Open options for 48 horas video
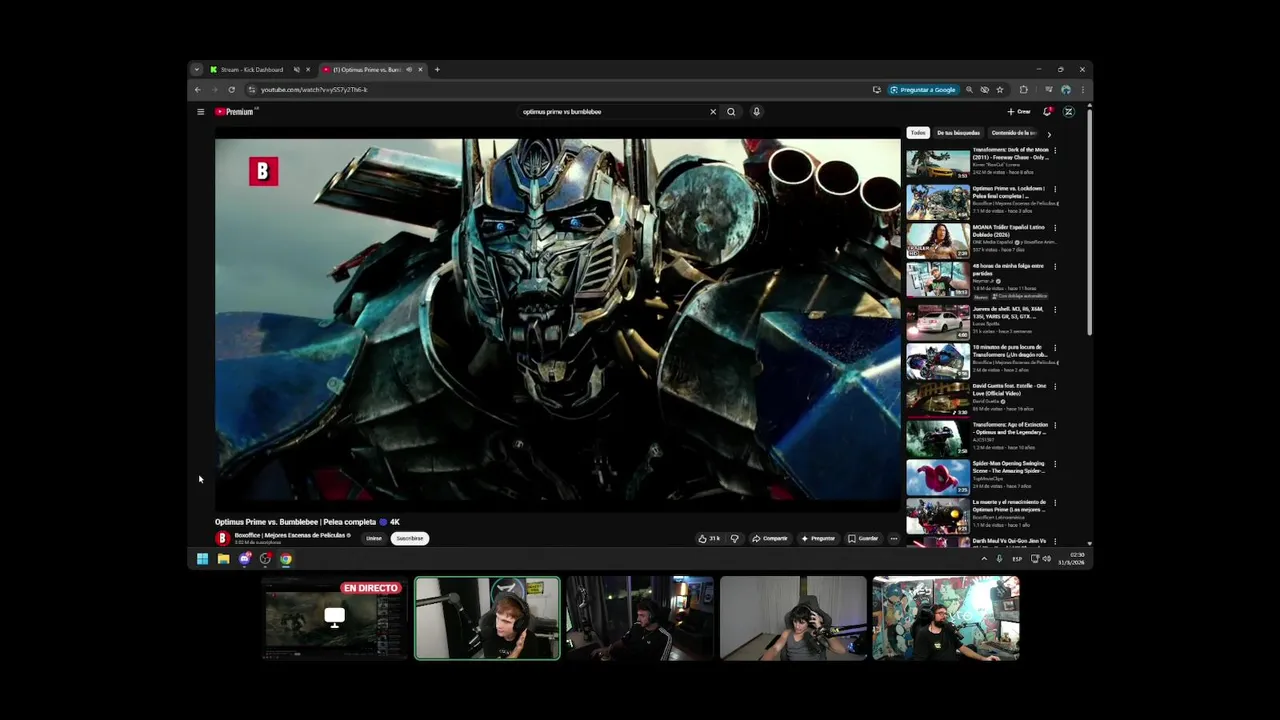Image resolution: width=1280 pixels, height=720 pixels. tap(1055, 267)
